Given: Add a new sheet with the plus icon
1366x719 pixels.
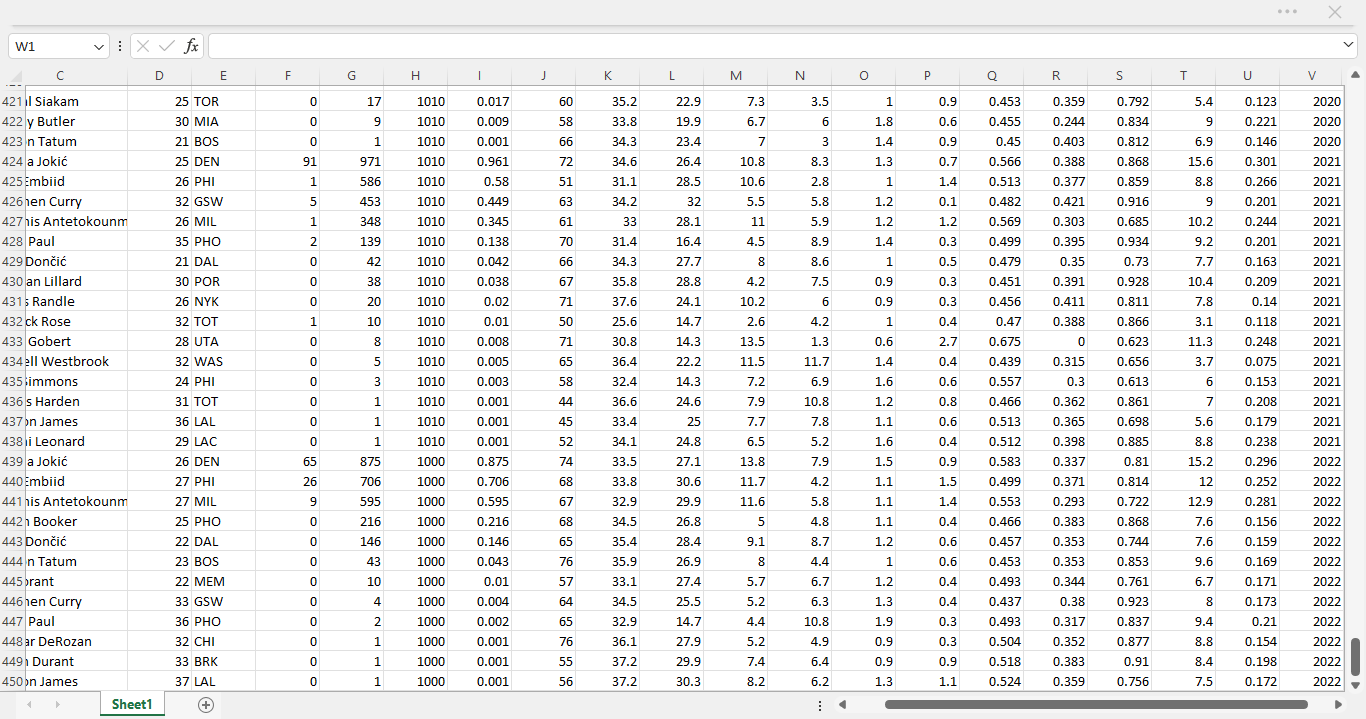Looking at the screenshot, I should (x=206, y=705).
